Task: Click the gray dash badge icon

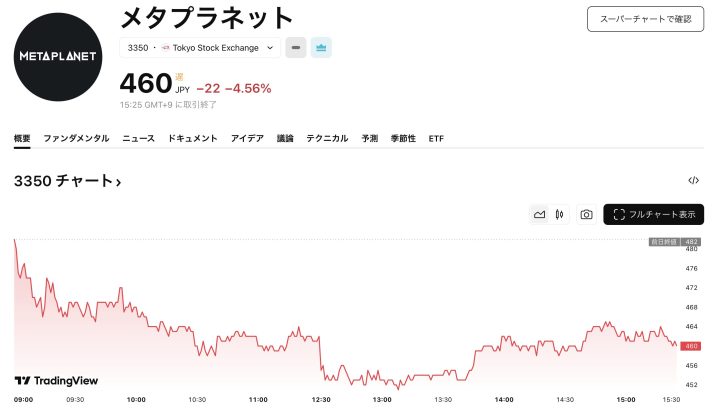Action: coord(296,48)
